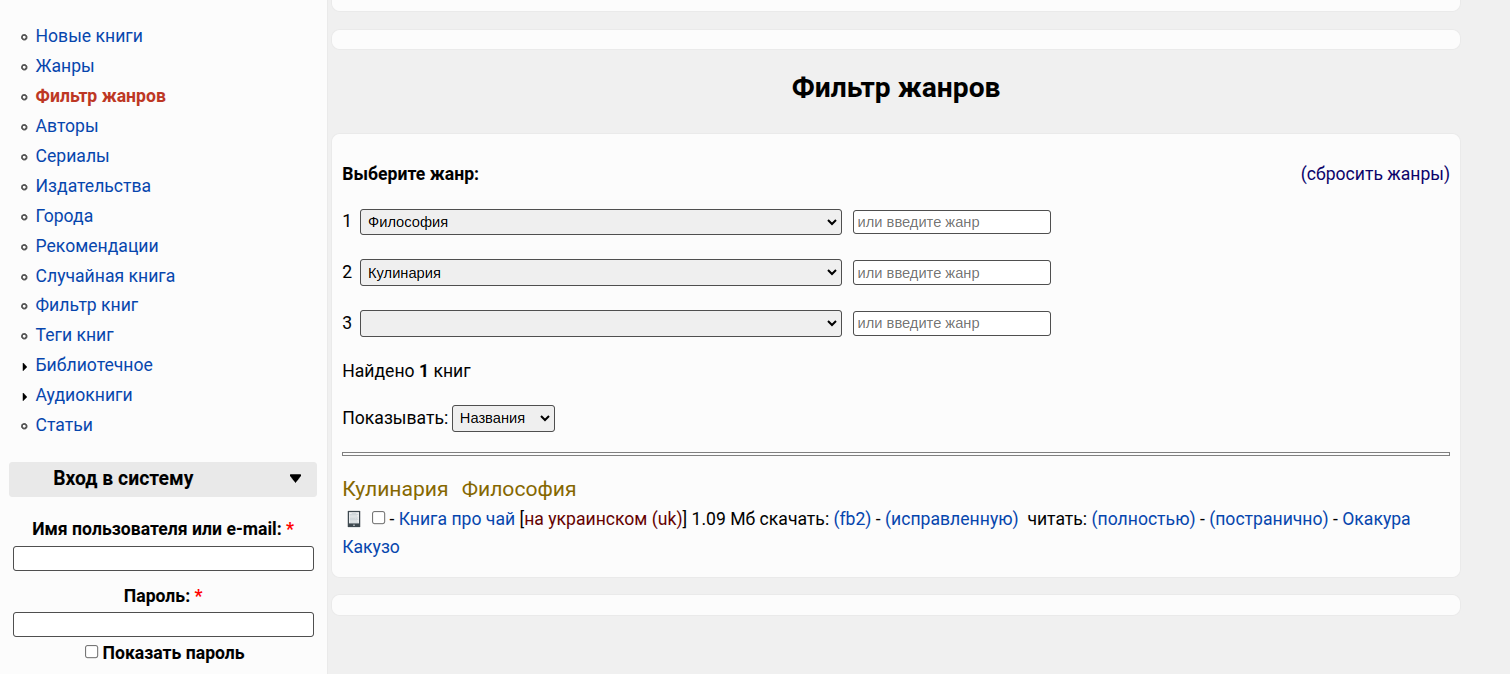This screenshot has height=674, width=1510.
Task: Change the Показывать display mode dropdown
Action: click(503, 418)
